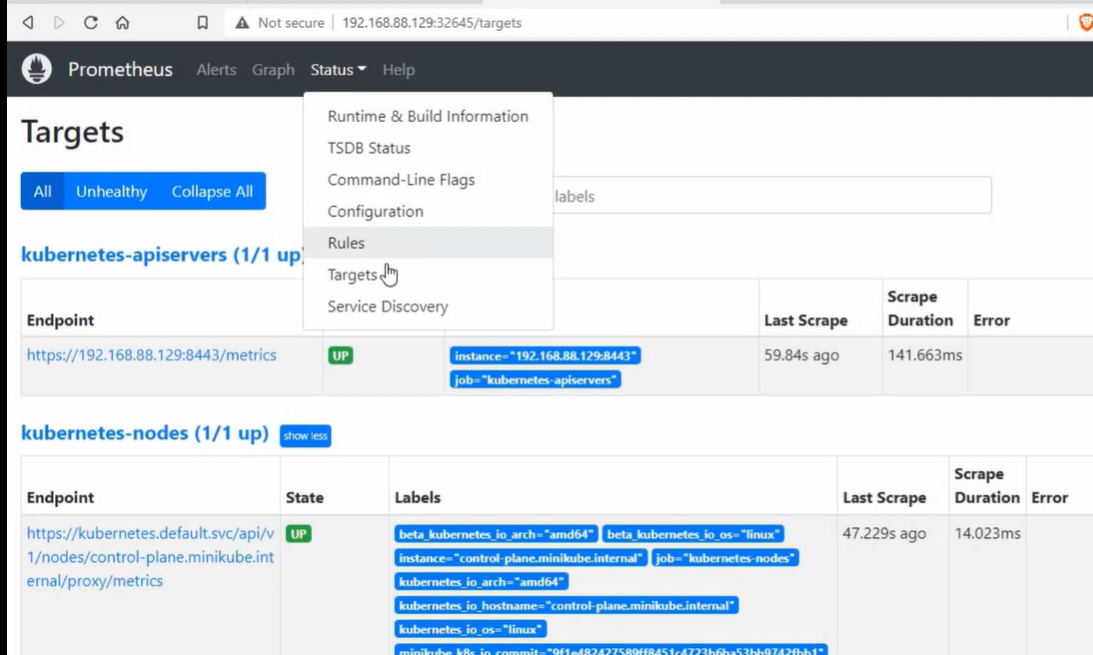
Task: Click the UP badge for kubernetes-nodes
Action: [298, 534]
